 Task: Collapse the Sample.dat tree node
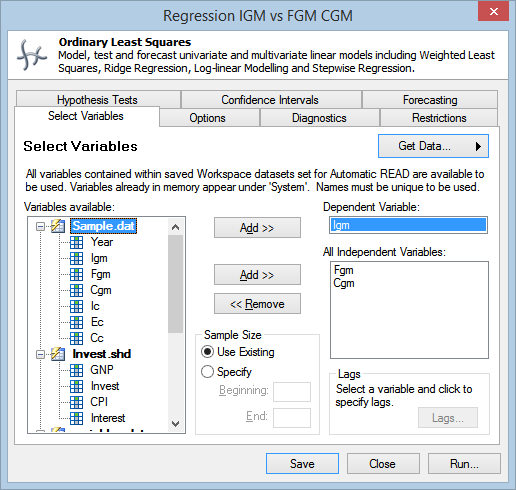click(x=40, y=227)
